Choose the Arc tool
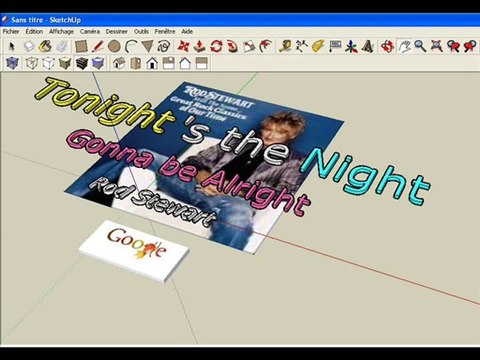 (x=131, y=46)
